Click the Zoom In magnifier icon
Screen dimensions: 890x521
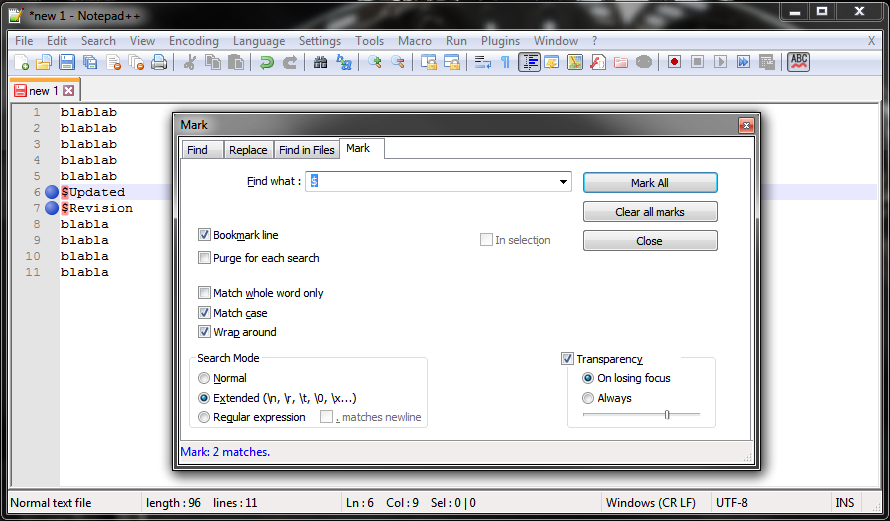pyautogui.click(x=374, y=62)
